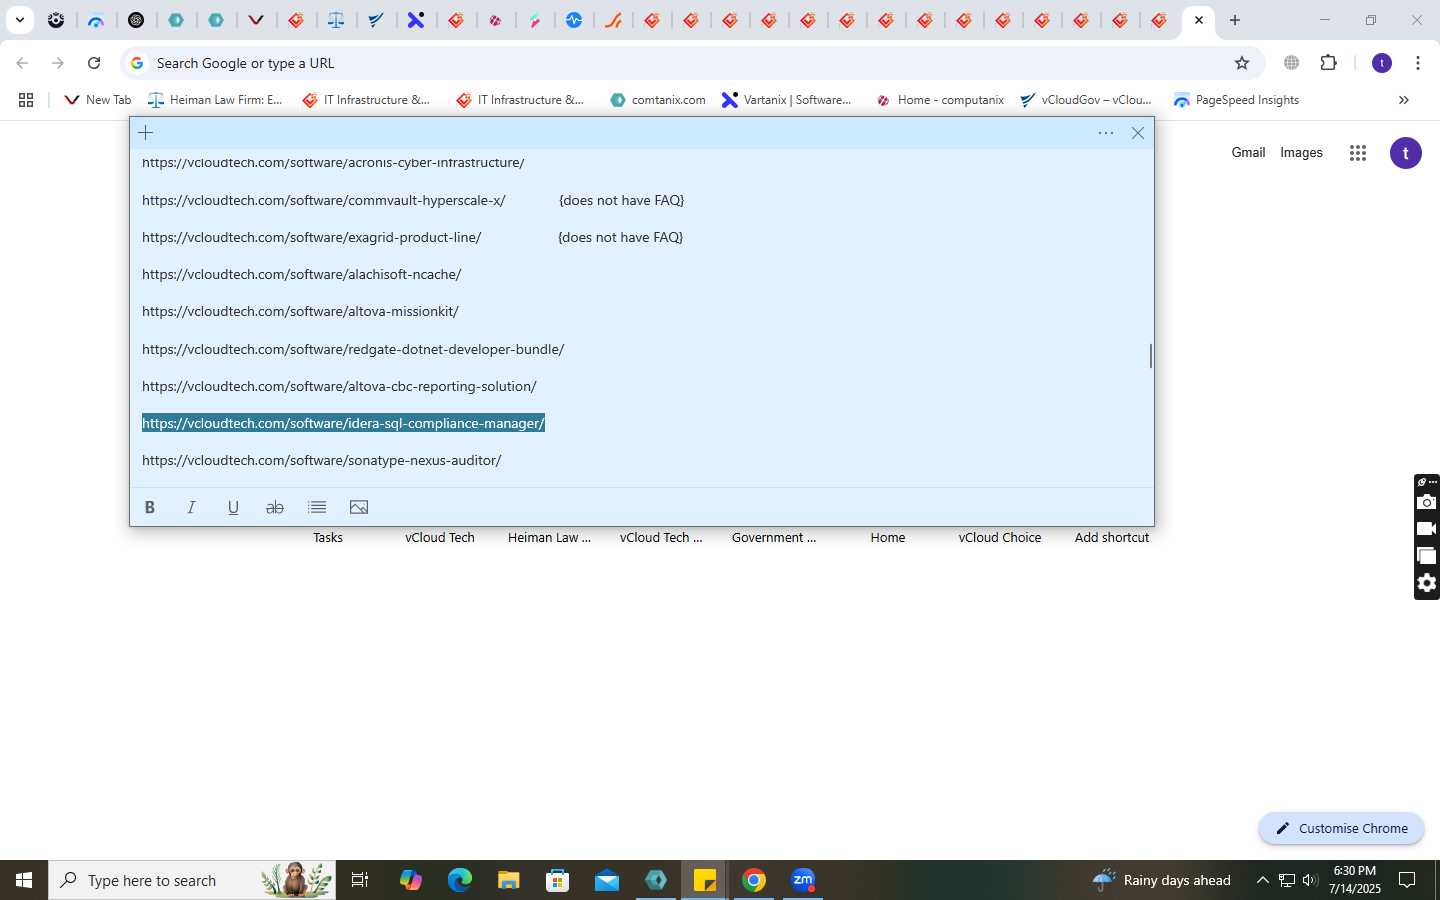Open Task View on the taskbar

(360, 880)
